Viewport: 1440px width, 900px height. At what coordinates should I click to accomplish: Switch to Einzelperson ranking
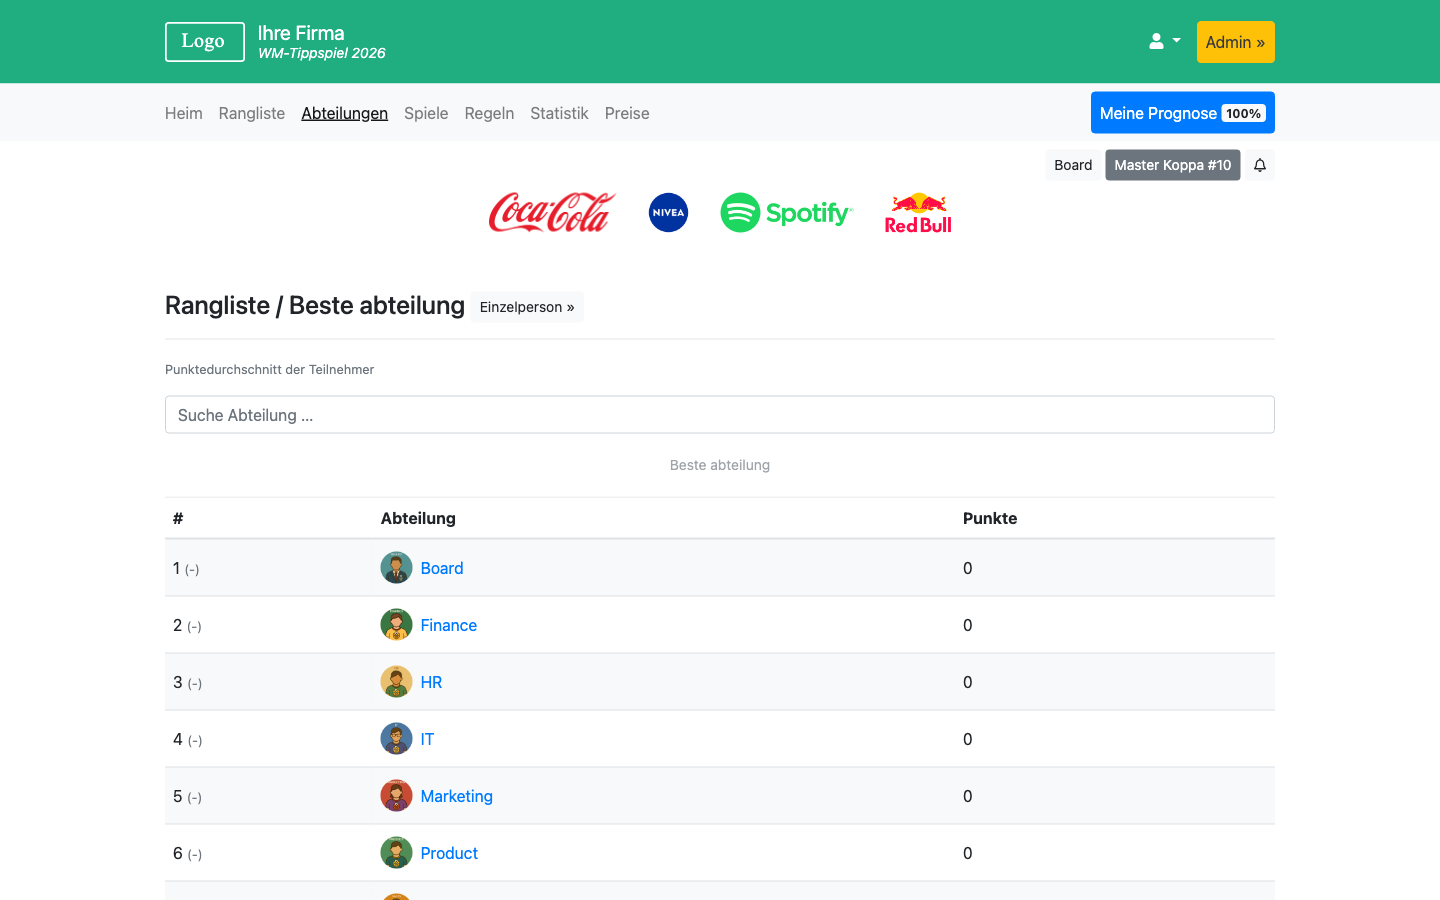527,307
